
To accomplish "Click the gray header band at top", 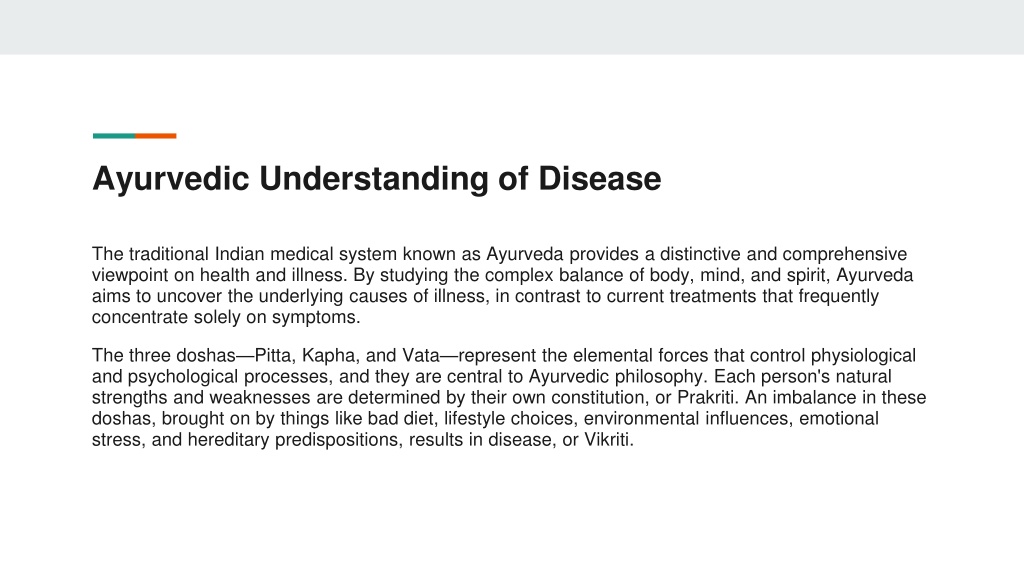I will tap(512, 27).
